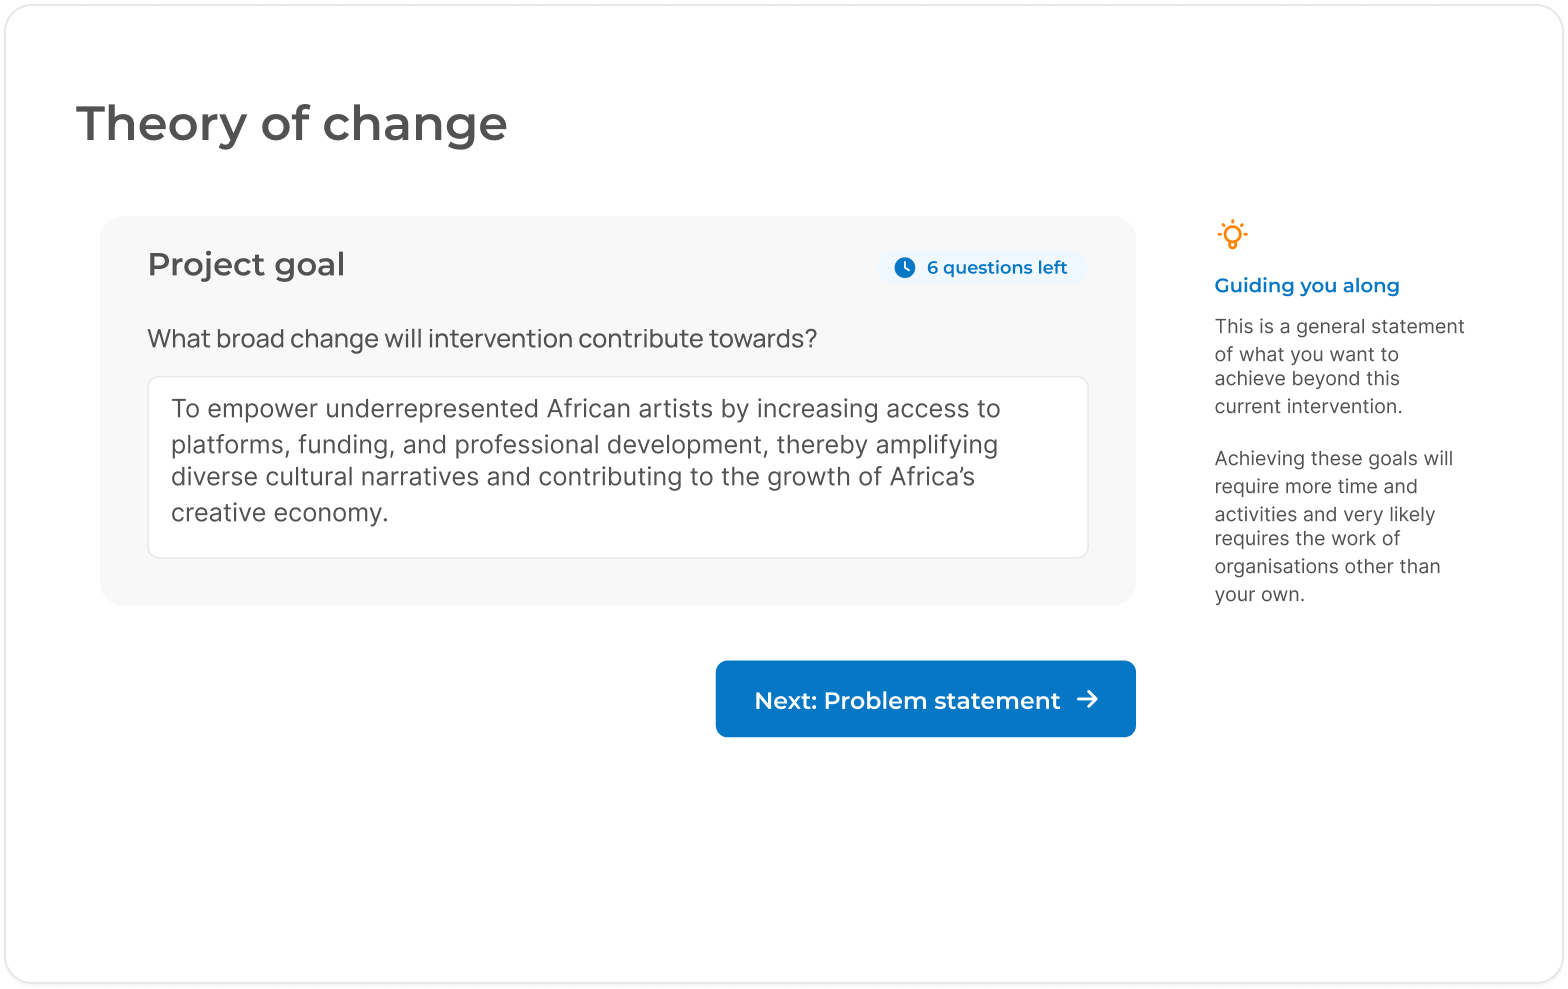Click the arrow icon in Next button
The height and width of the screenshot is (989, 1568).
1087,700
